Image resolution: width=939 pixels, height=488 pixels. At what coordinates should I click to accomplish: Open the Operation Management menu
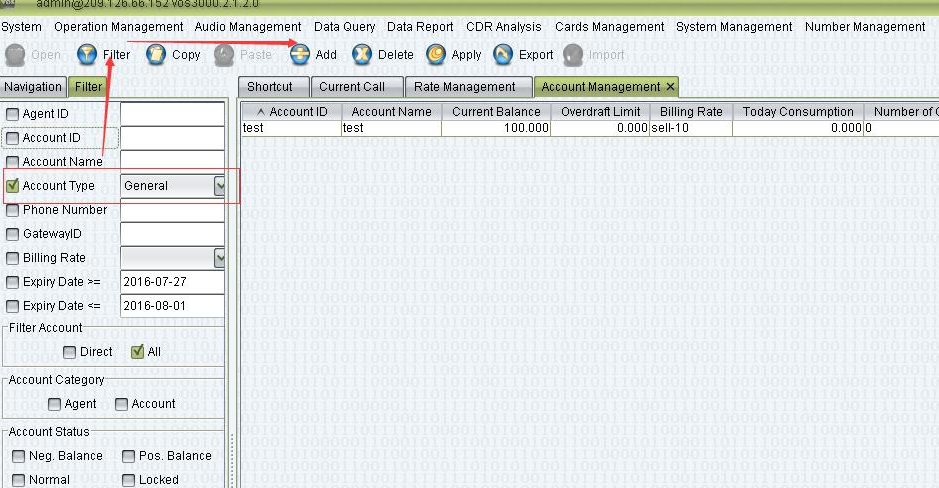119,27
